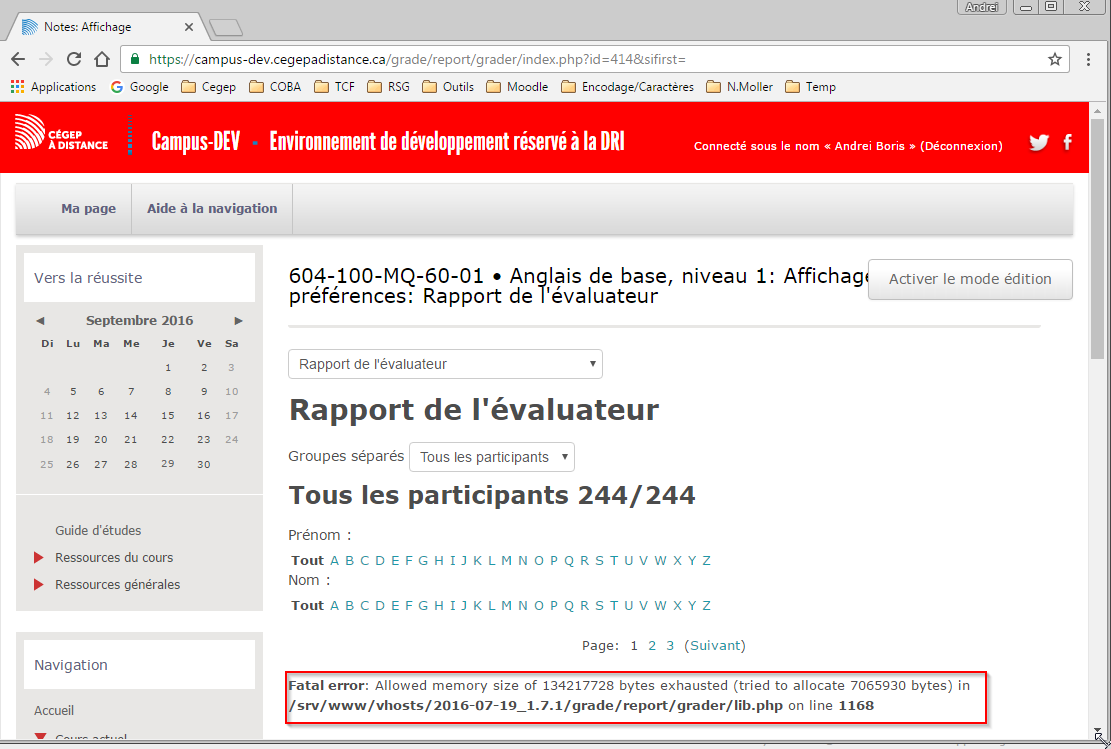Screen dimensions: 1111x749
Task: Open Rapport de l'évaluateur dropdown
Action: tap(445, 364)
